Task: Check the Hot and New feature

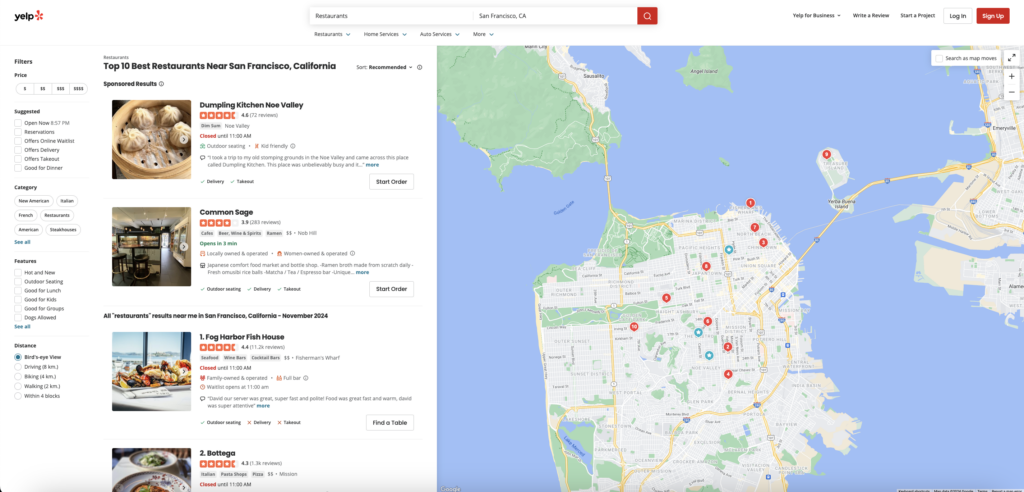Action: [18, 272]
